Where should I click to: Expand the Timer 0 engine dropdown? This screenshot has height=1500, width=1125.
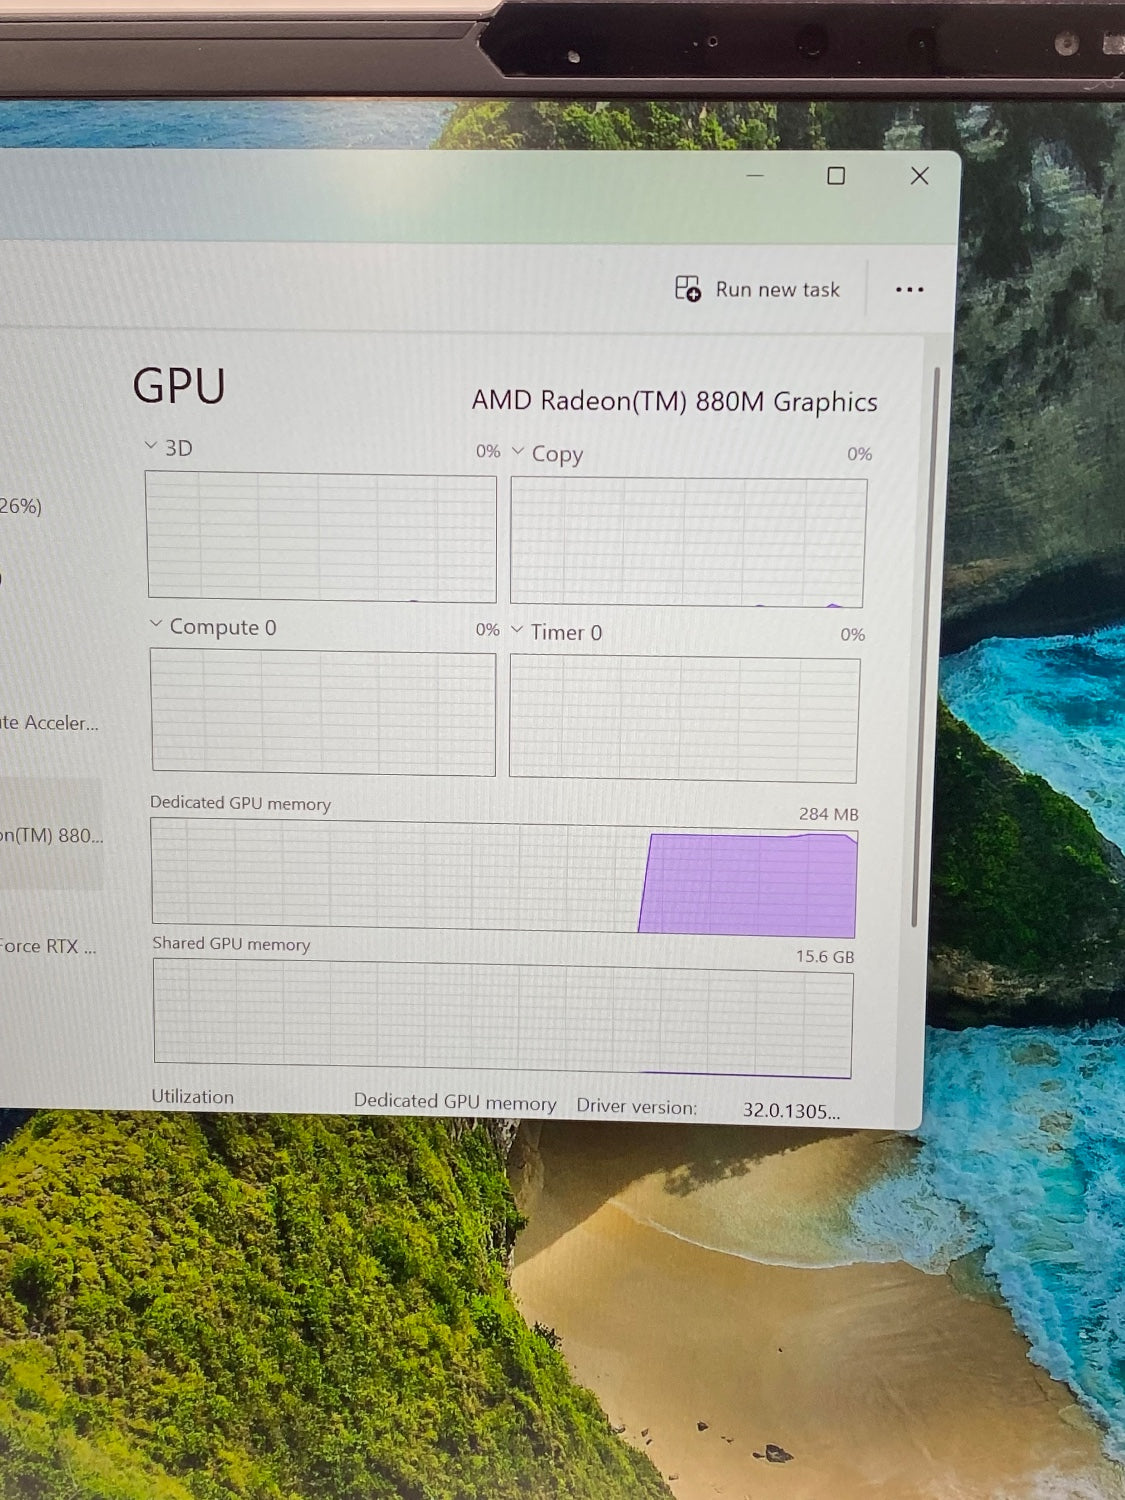517,630
